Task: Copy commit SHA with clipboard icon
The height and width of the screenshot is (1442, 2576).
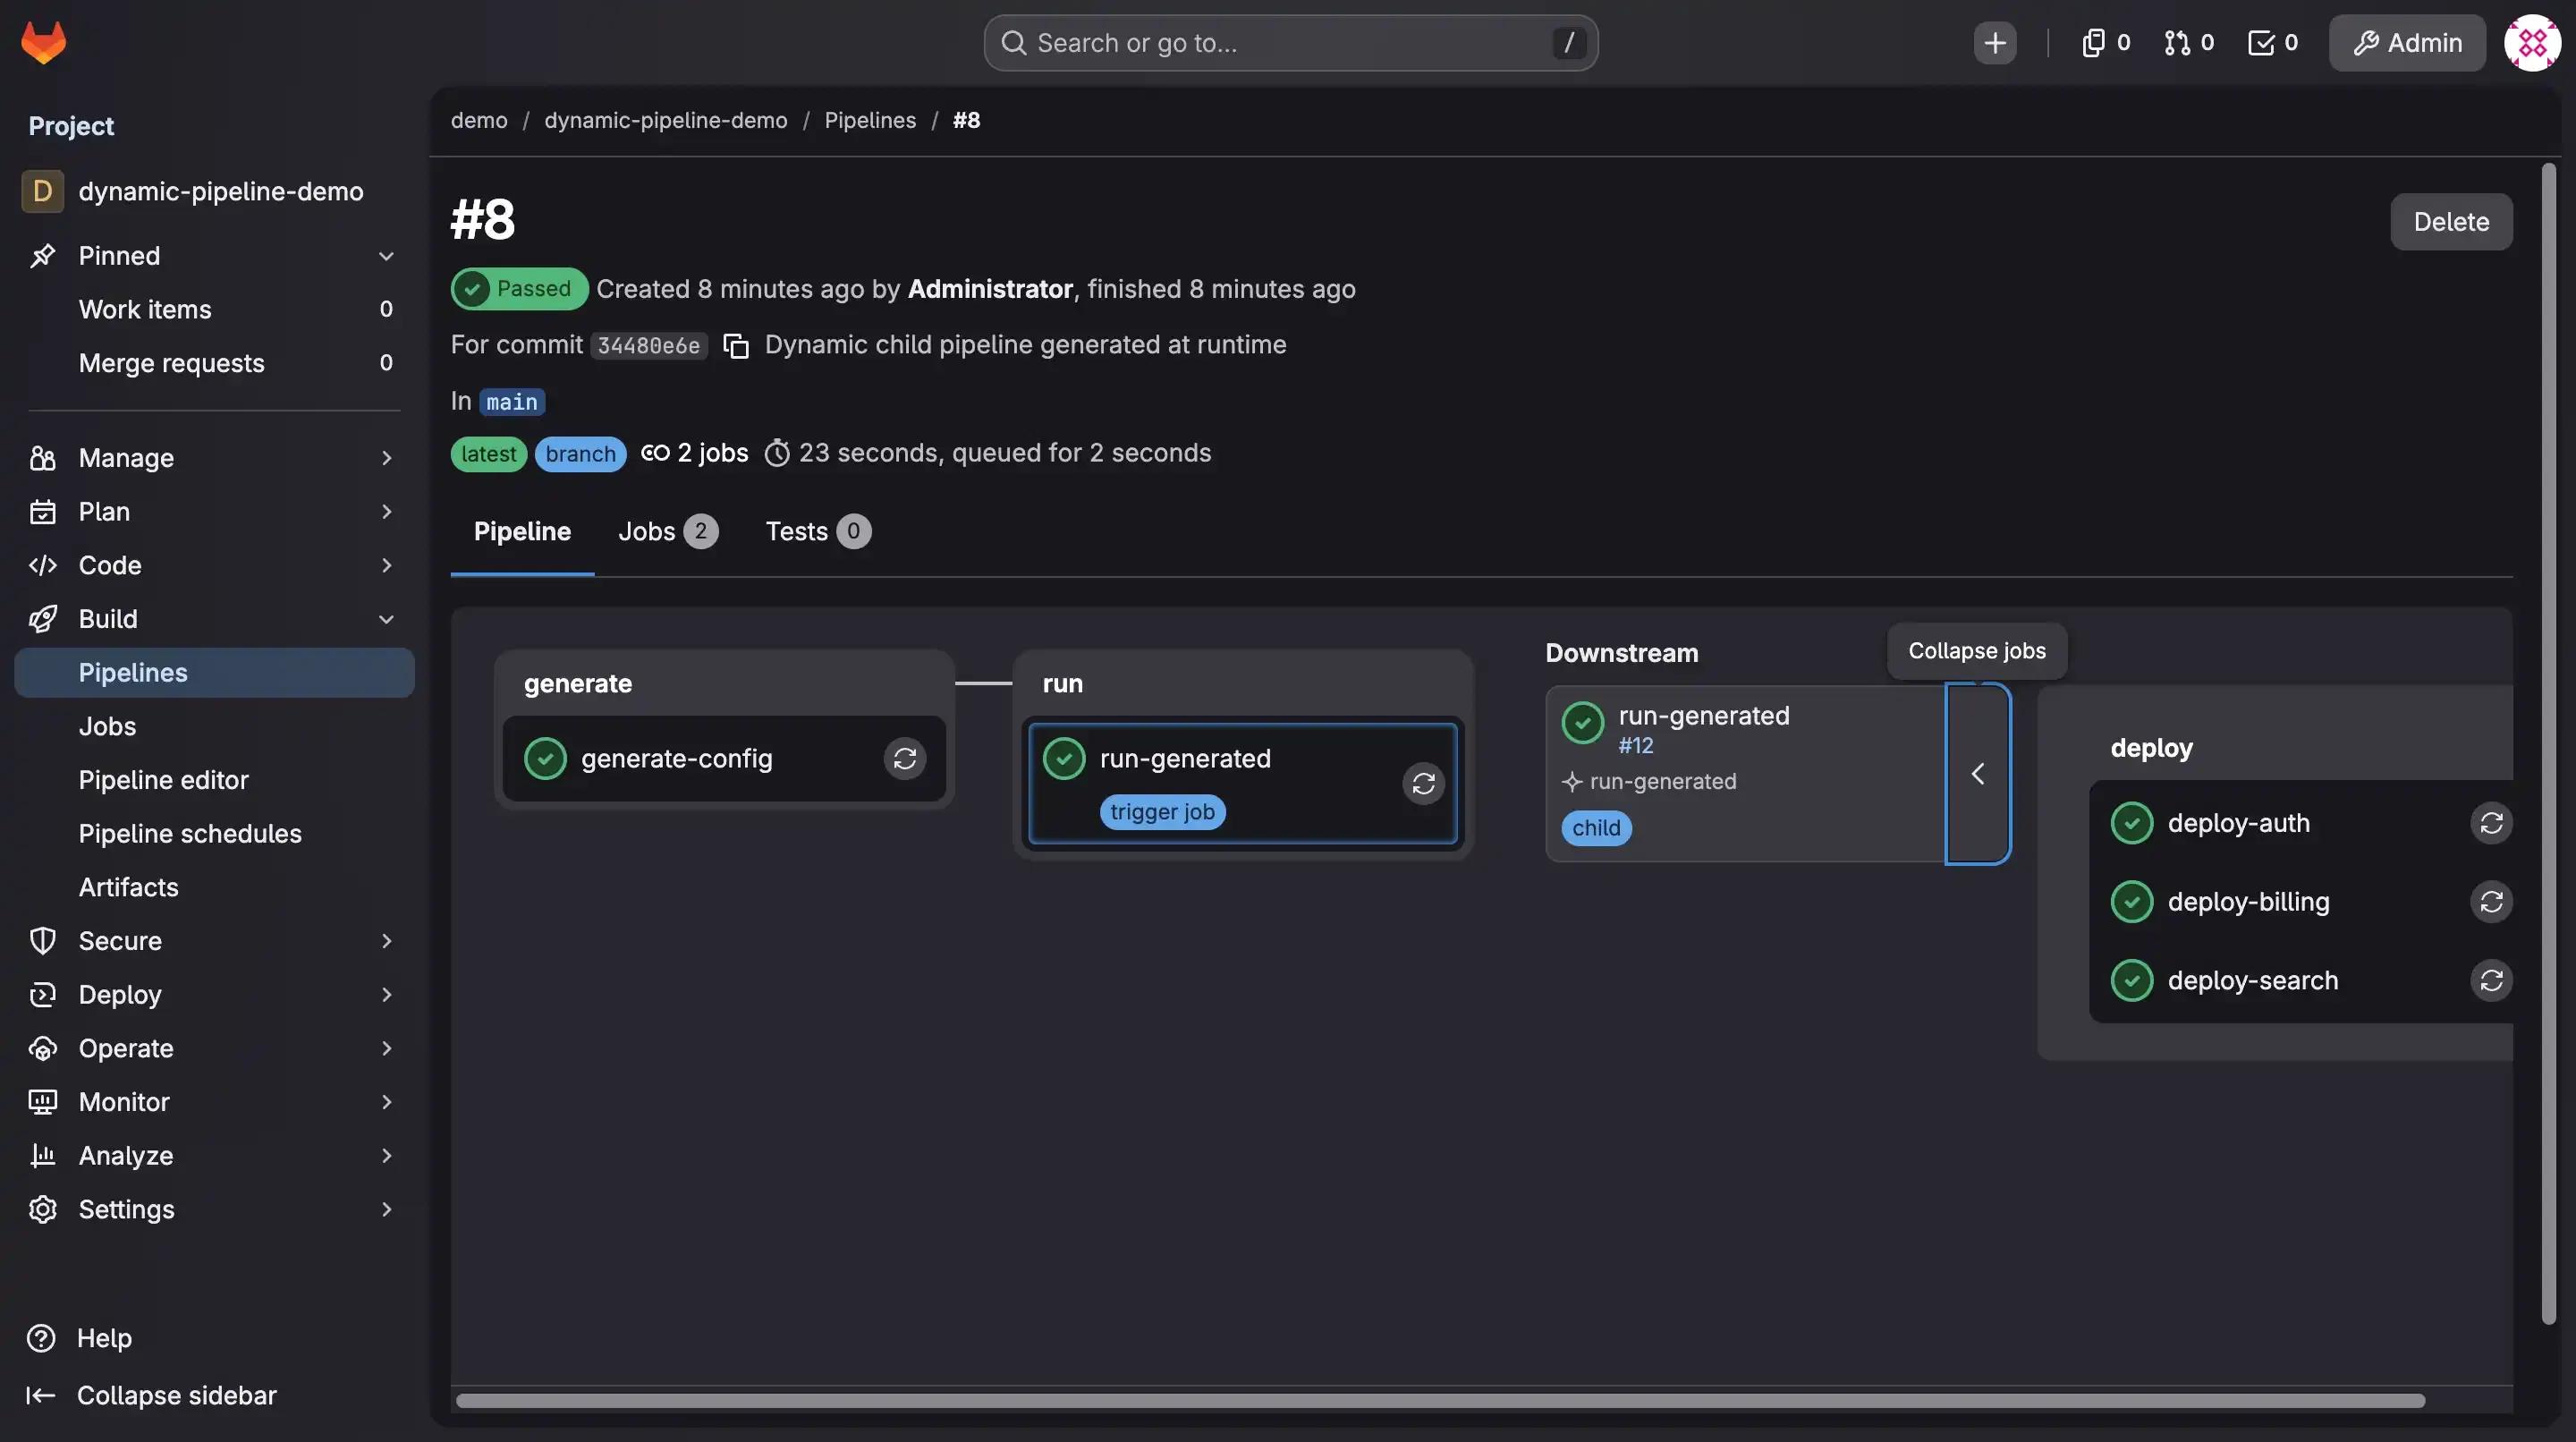Action: (x=736, y=345)
